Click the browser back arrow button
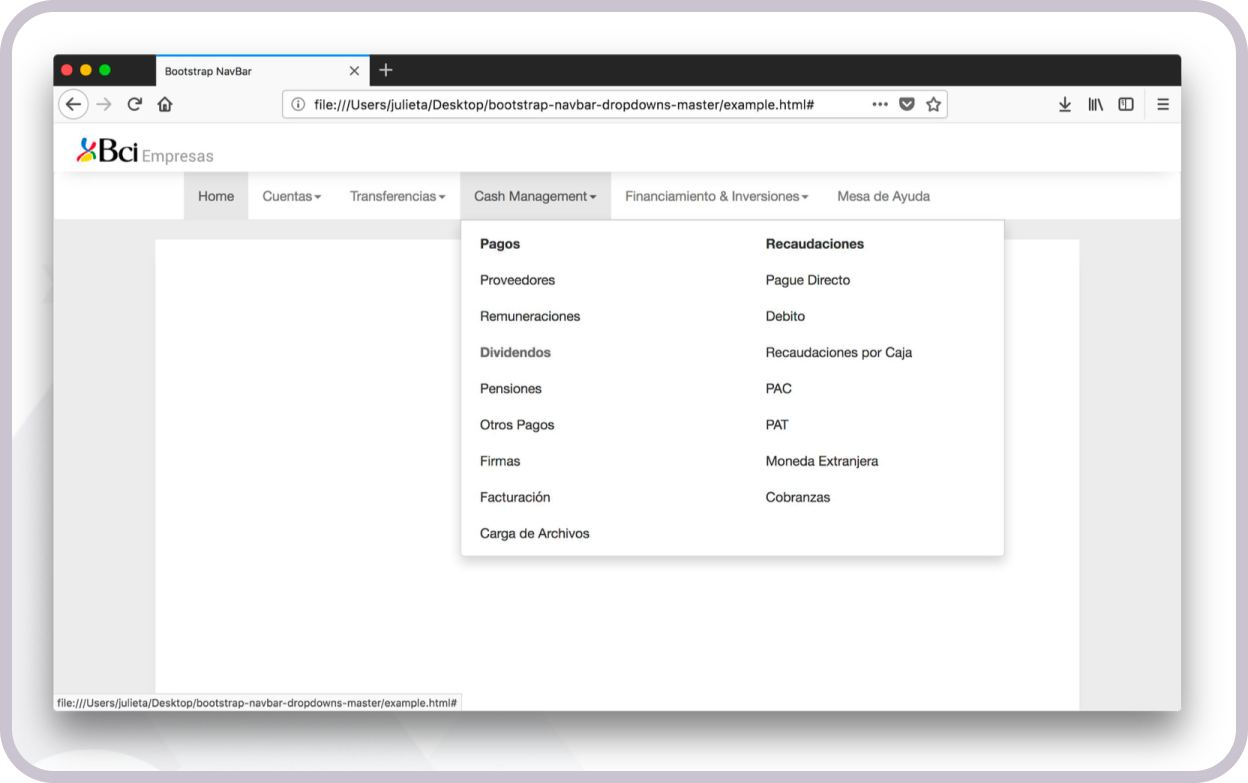1248x783 pixels. coord(73,105)
